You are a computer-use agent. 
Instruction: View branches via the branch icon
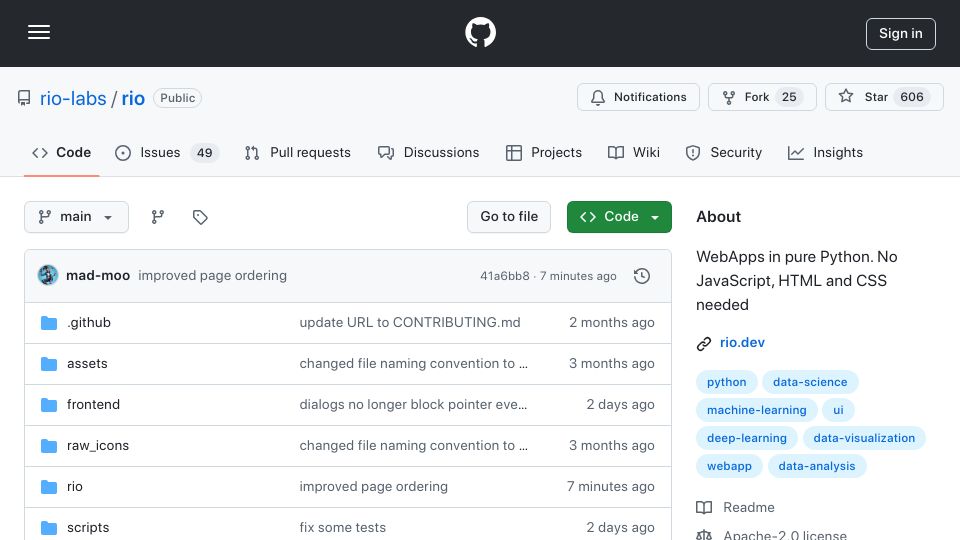click(x=158, y=217)
